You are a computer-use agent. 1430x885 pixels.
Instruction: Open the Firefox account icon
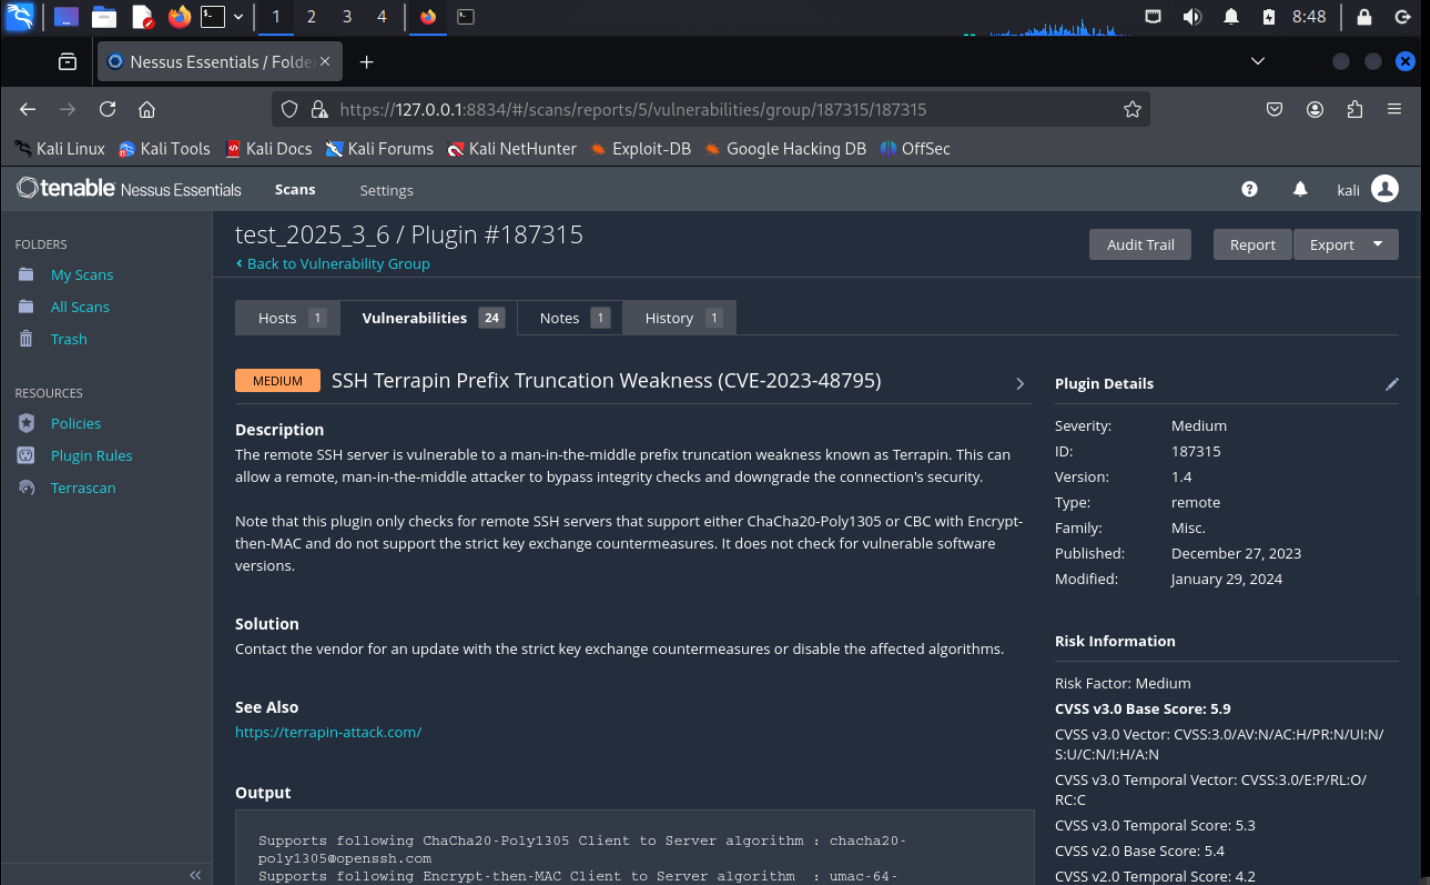click(x=1315, y=109)
